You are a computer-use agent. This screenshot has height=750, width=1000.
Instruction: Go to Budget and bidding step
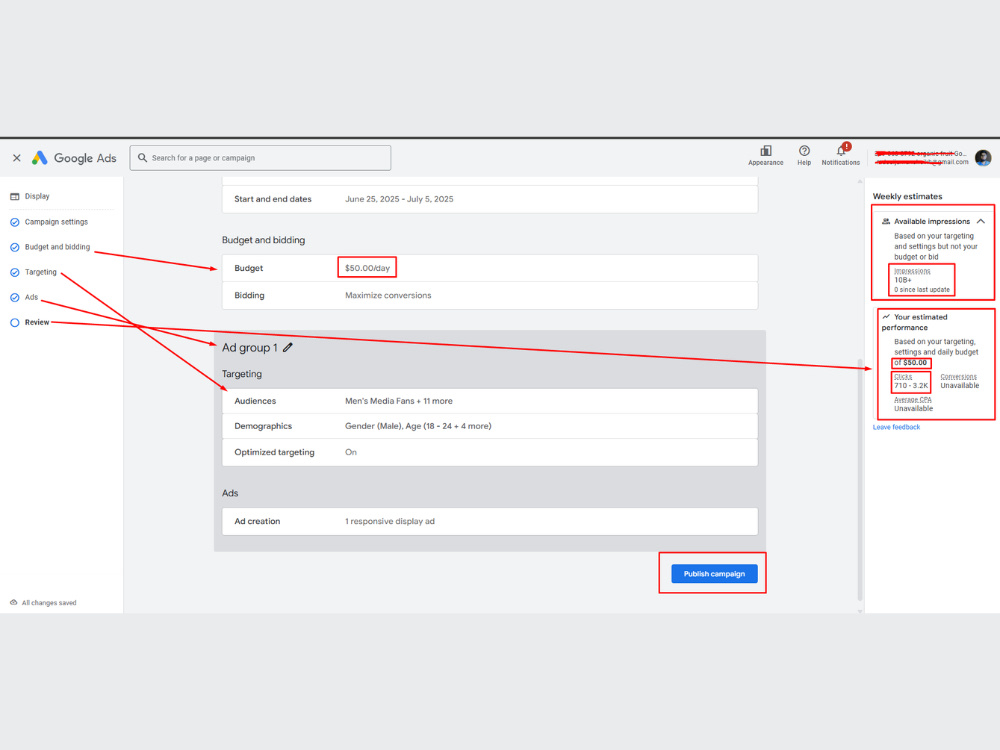coord(57,247)
